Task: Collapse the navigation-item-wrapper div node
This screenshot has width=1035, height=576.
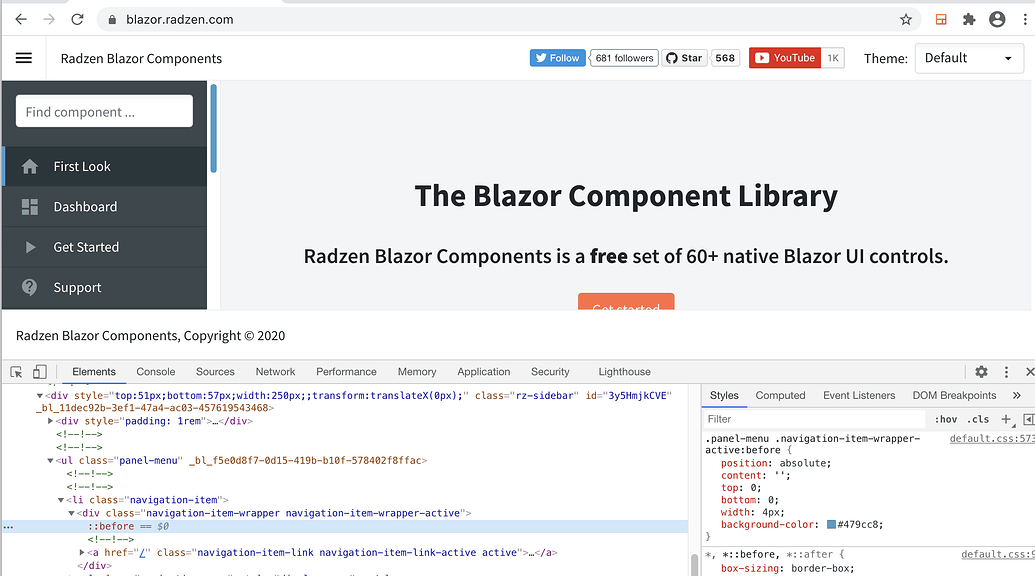Action: coord(71,513)
